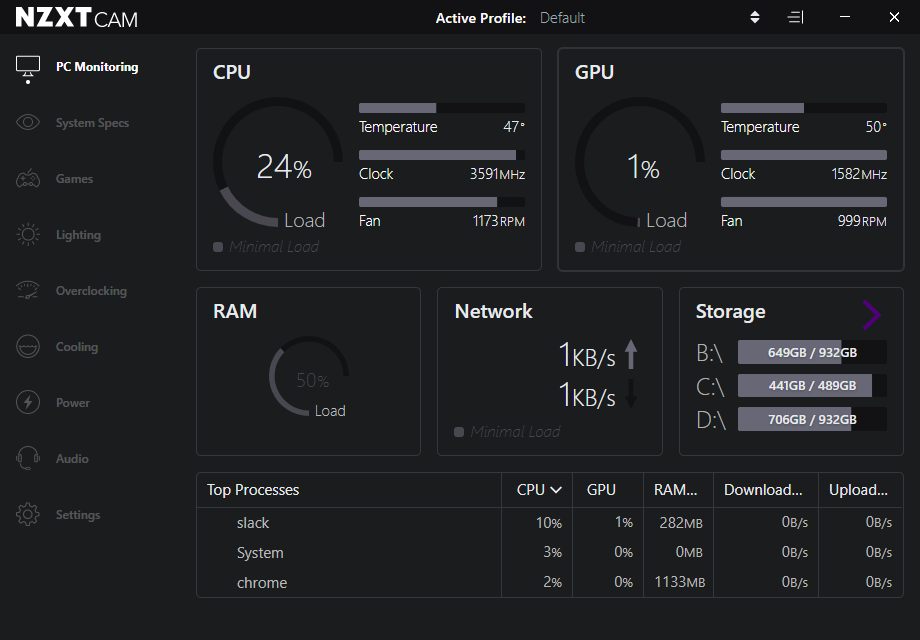
Task: Expand the Storage details view
Action: coord(869,315)
